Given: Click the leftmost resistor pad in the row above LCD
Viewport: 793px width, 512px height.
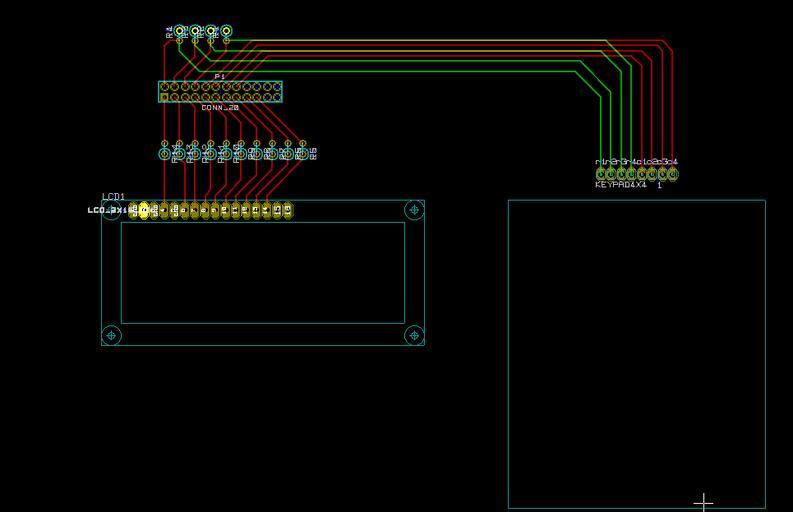Looking at the screenshot, I should pos(165,153).
